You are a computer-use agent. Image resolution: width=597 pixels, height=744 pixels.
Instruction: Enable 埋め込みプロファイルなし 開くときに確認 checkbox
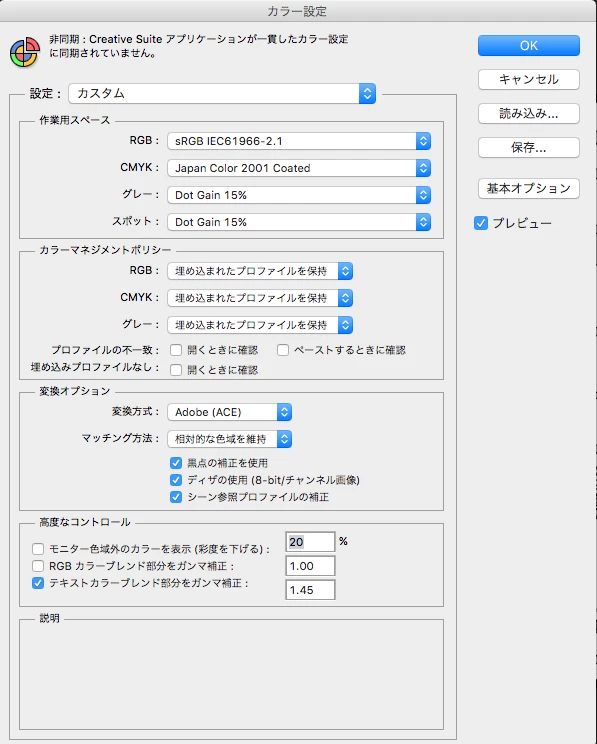(x=176, y=370)
